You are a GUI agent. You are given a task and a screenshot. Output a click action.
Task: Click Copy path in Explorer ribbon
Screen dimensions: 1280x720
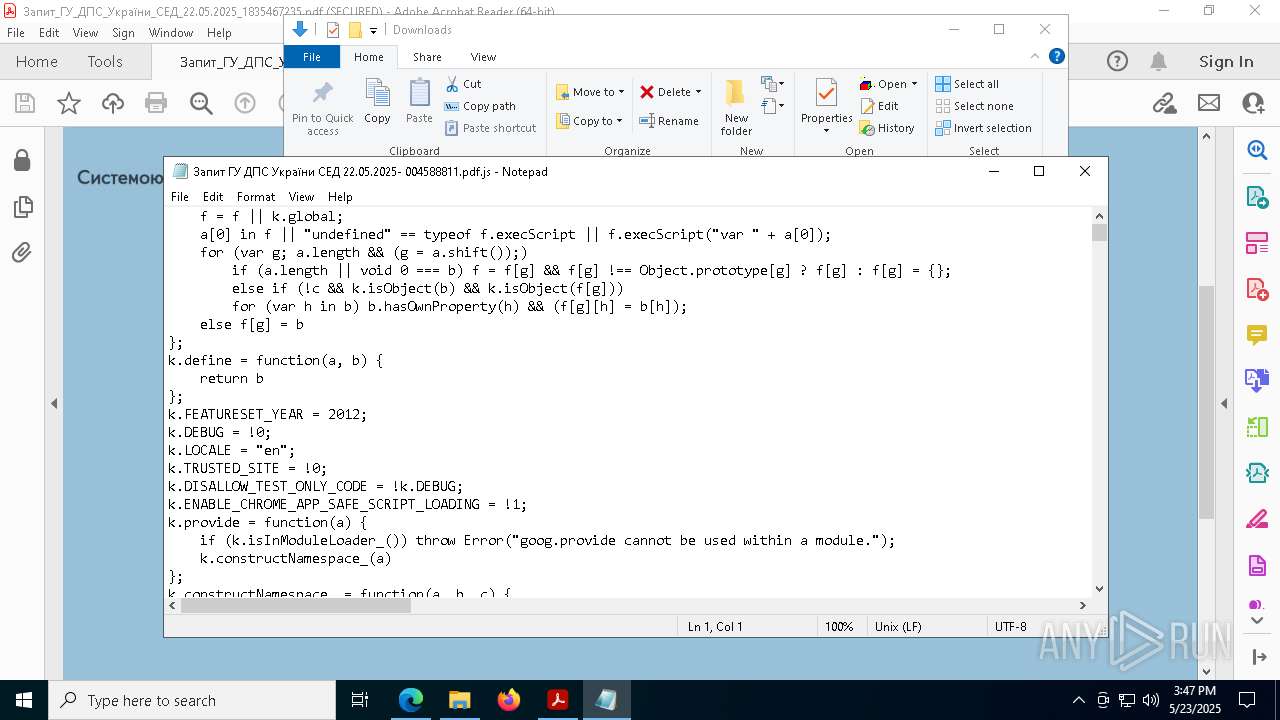click(x=480, y=106)
